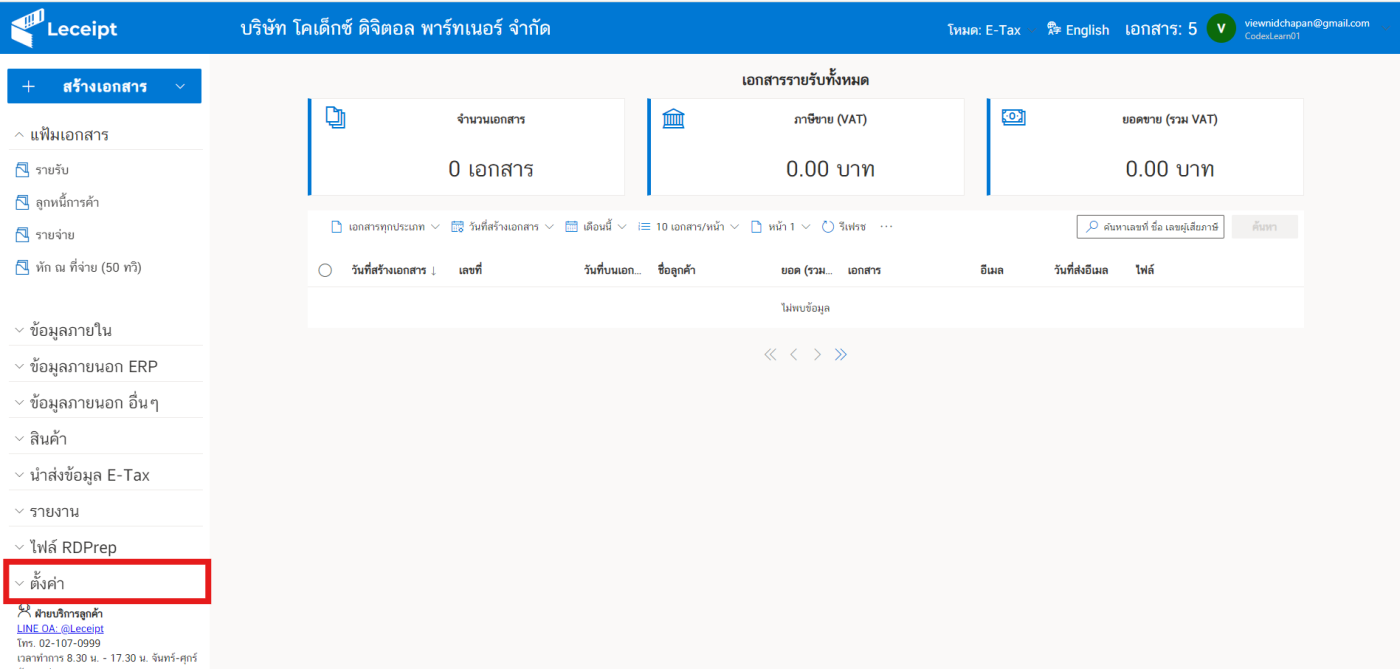
Task: Open รายรับ in the document folder list
Action: pos(51,170)
